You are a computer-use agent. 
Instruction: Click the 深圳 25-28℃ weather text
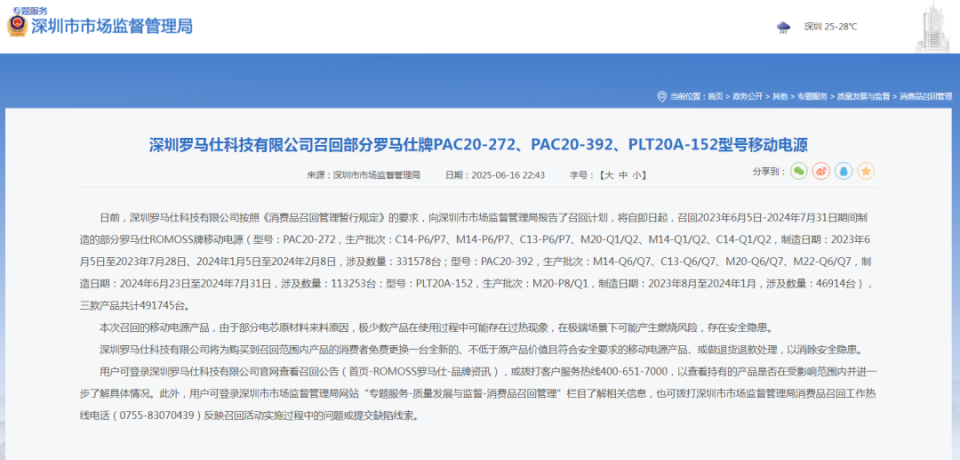click(x=830, y=27)
